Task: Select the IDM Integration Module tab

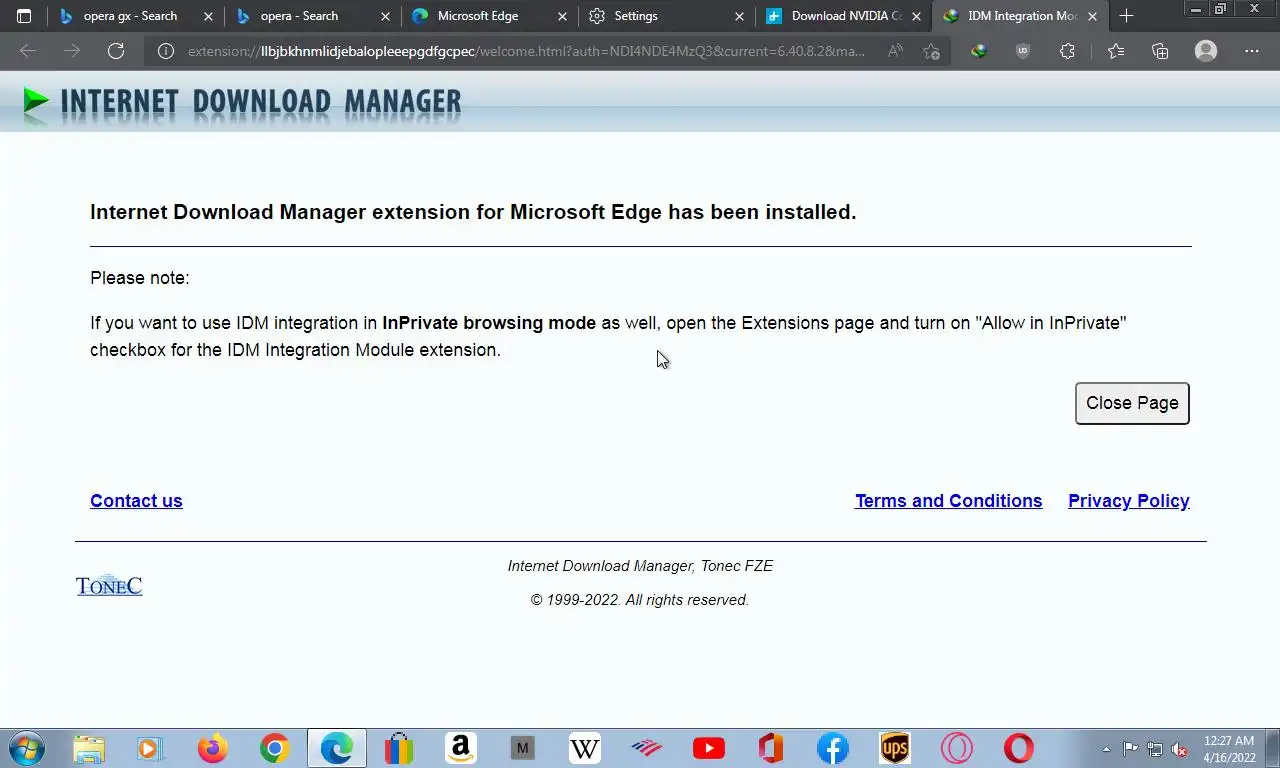Action: click(x=1020, y=16)
